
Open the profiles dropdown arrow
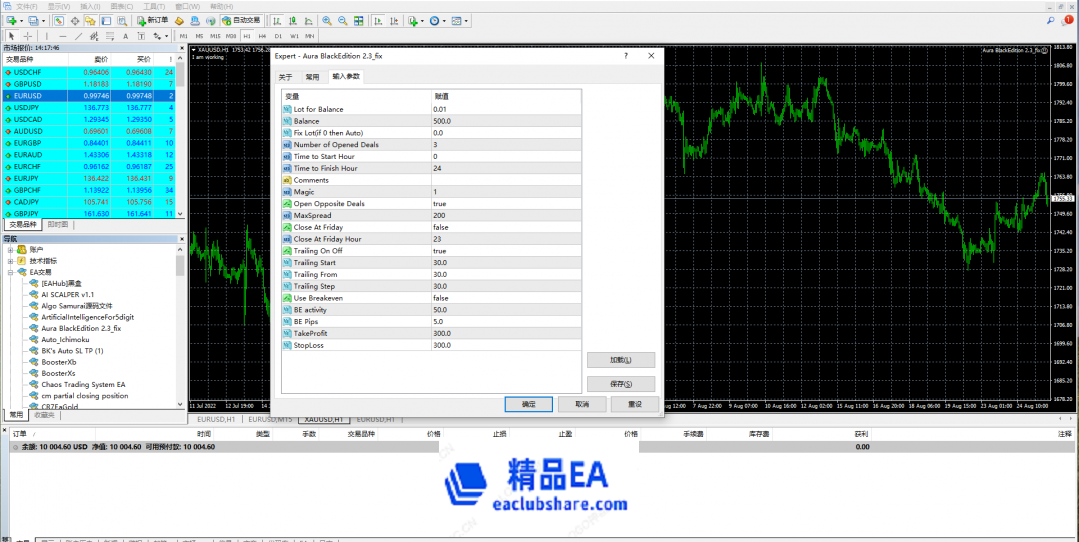[43, 21]
